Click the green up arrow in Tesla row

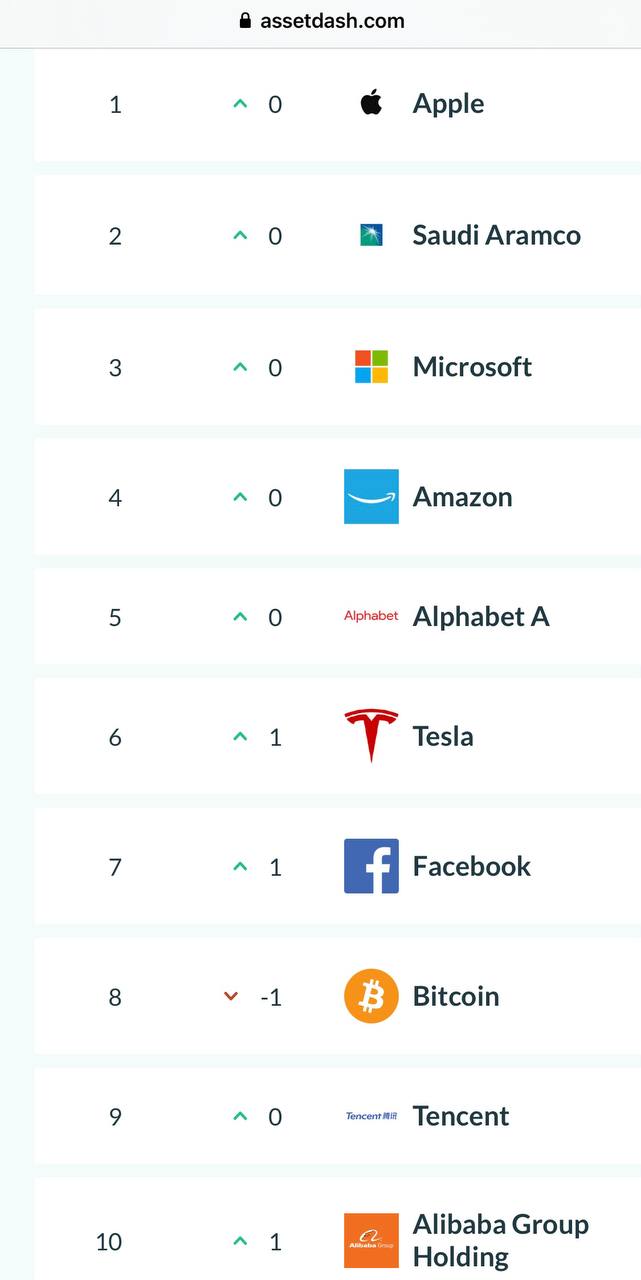[240, 737]
